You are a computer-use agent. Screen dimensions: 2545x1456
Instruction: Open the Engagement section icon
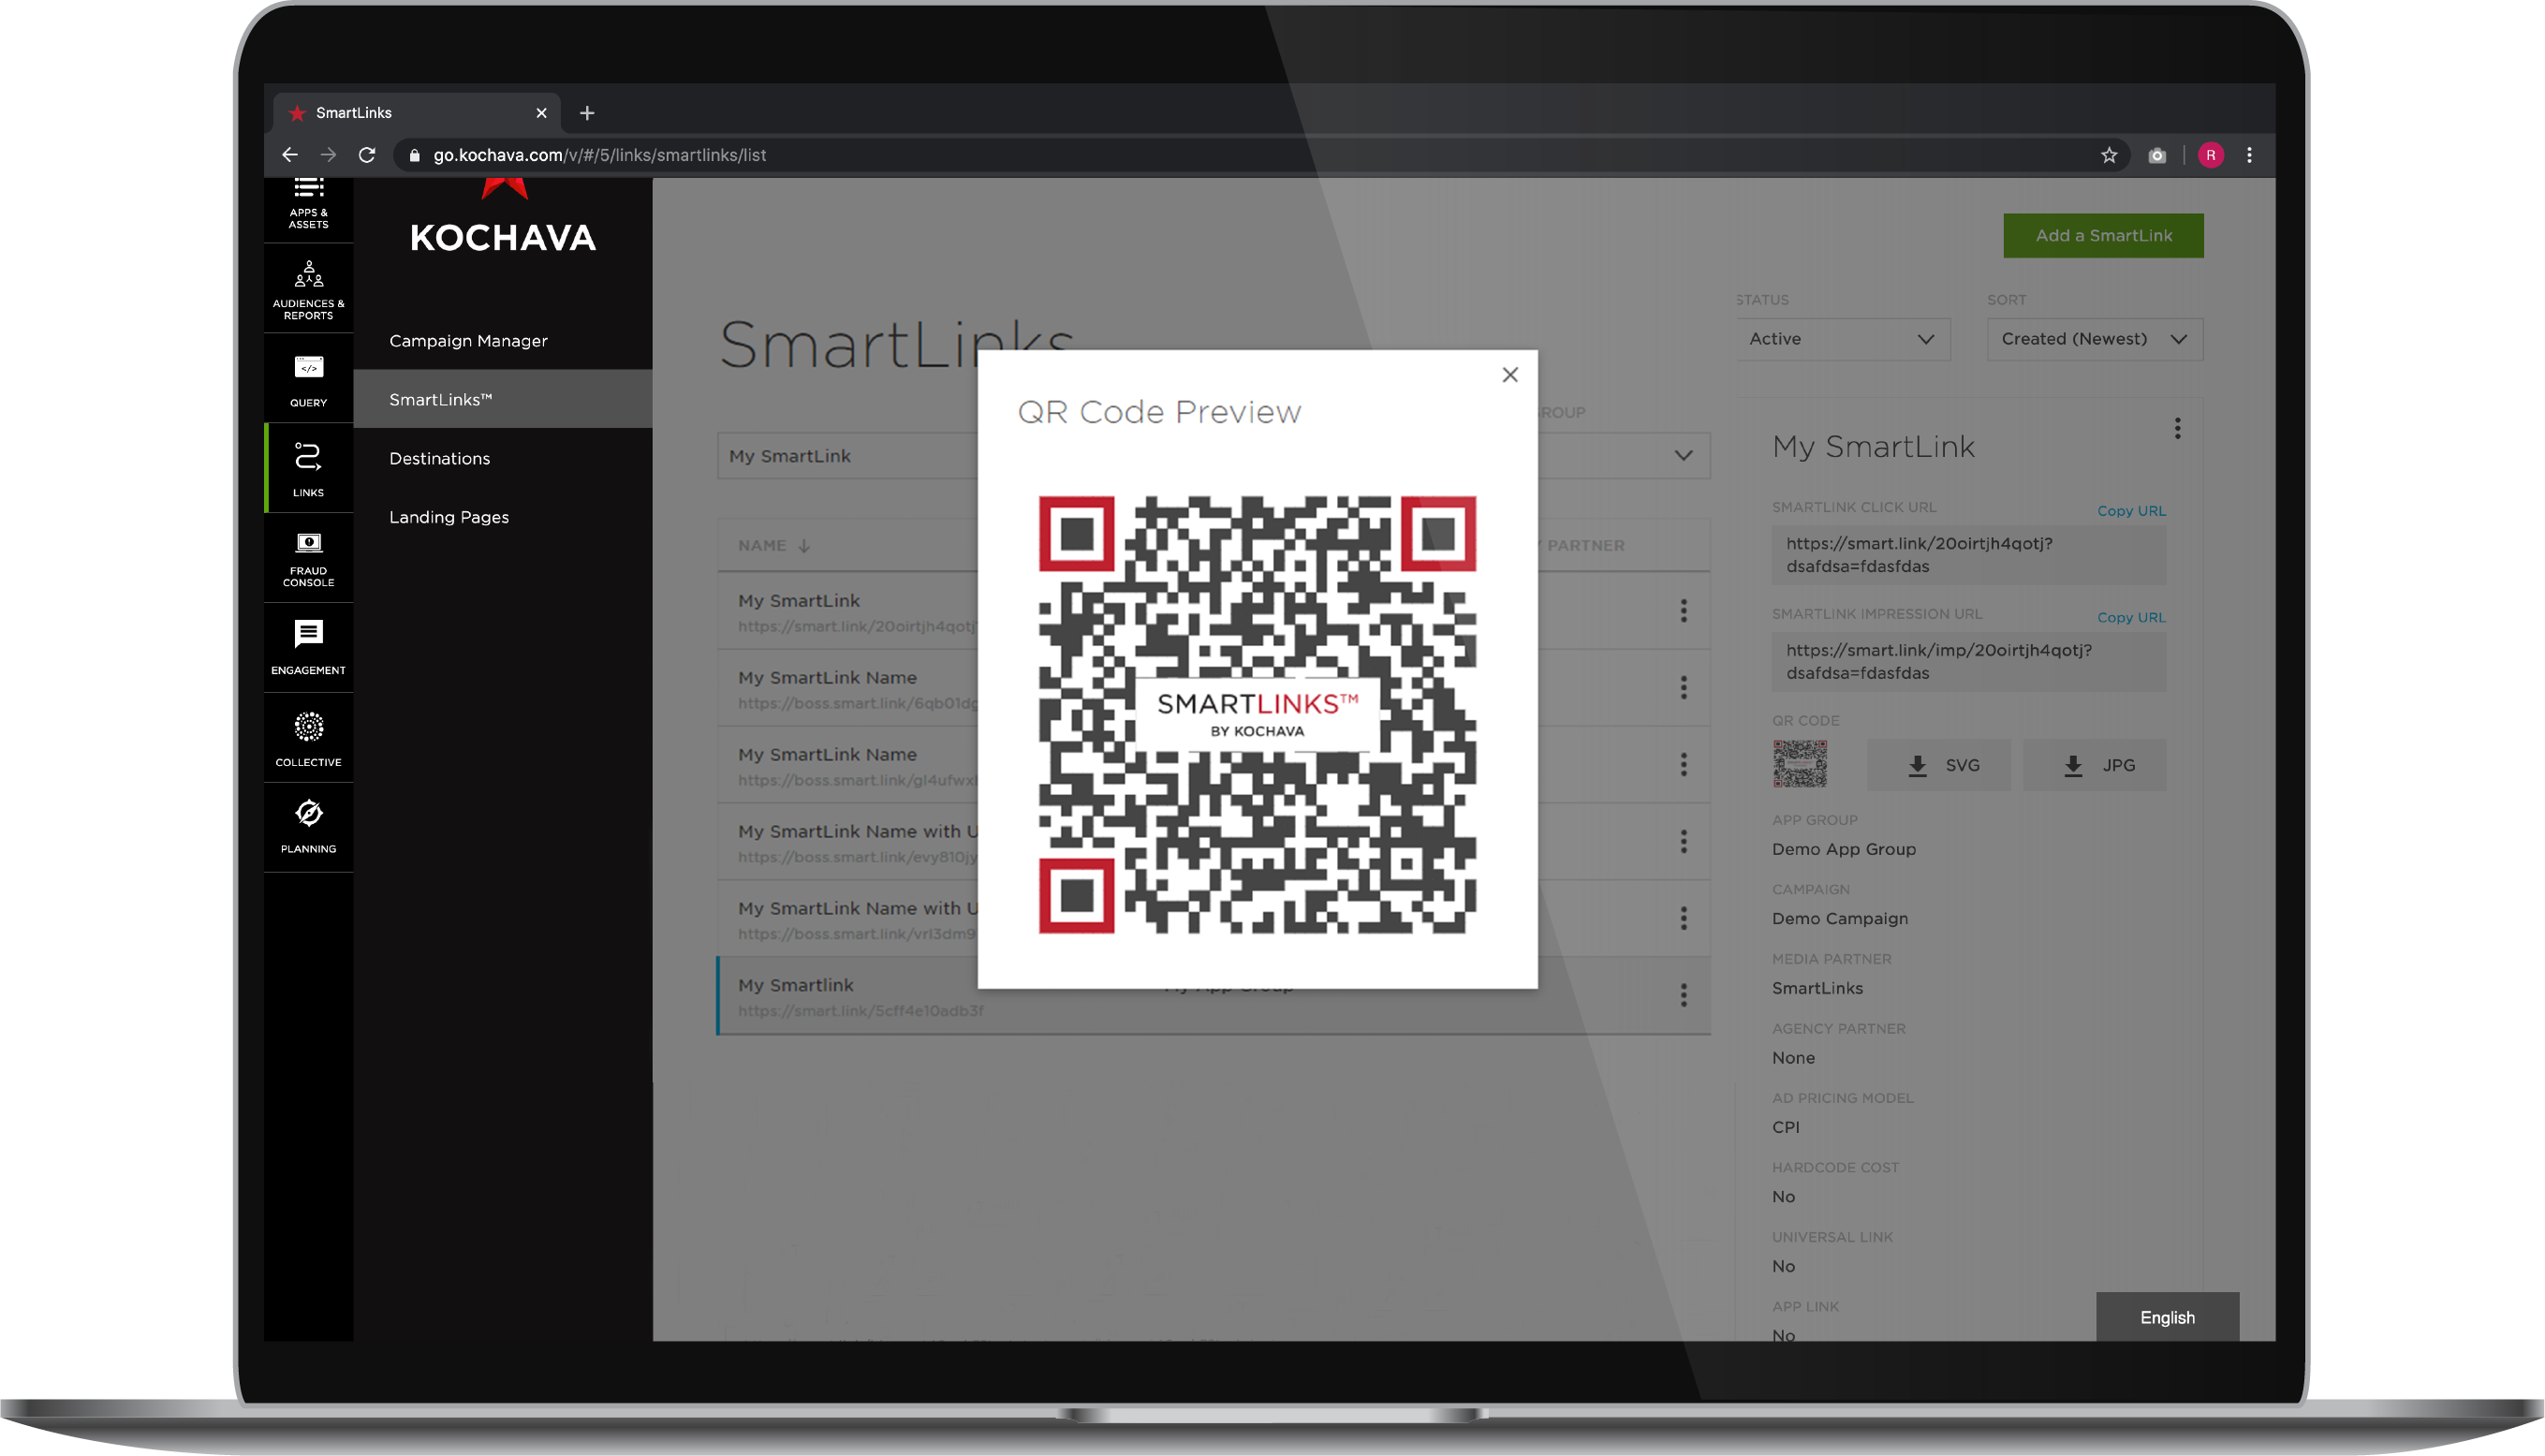[x=308, y=648]
